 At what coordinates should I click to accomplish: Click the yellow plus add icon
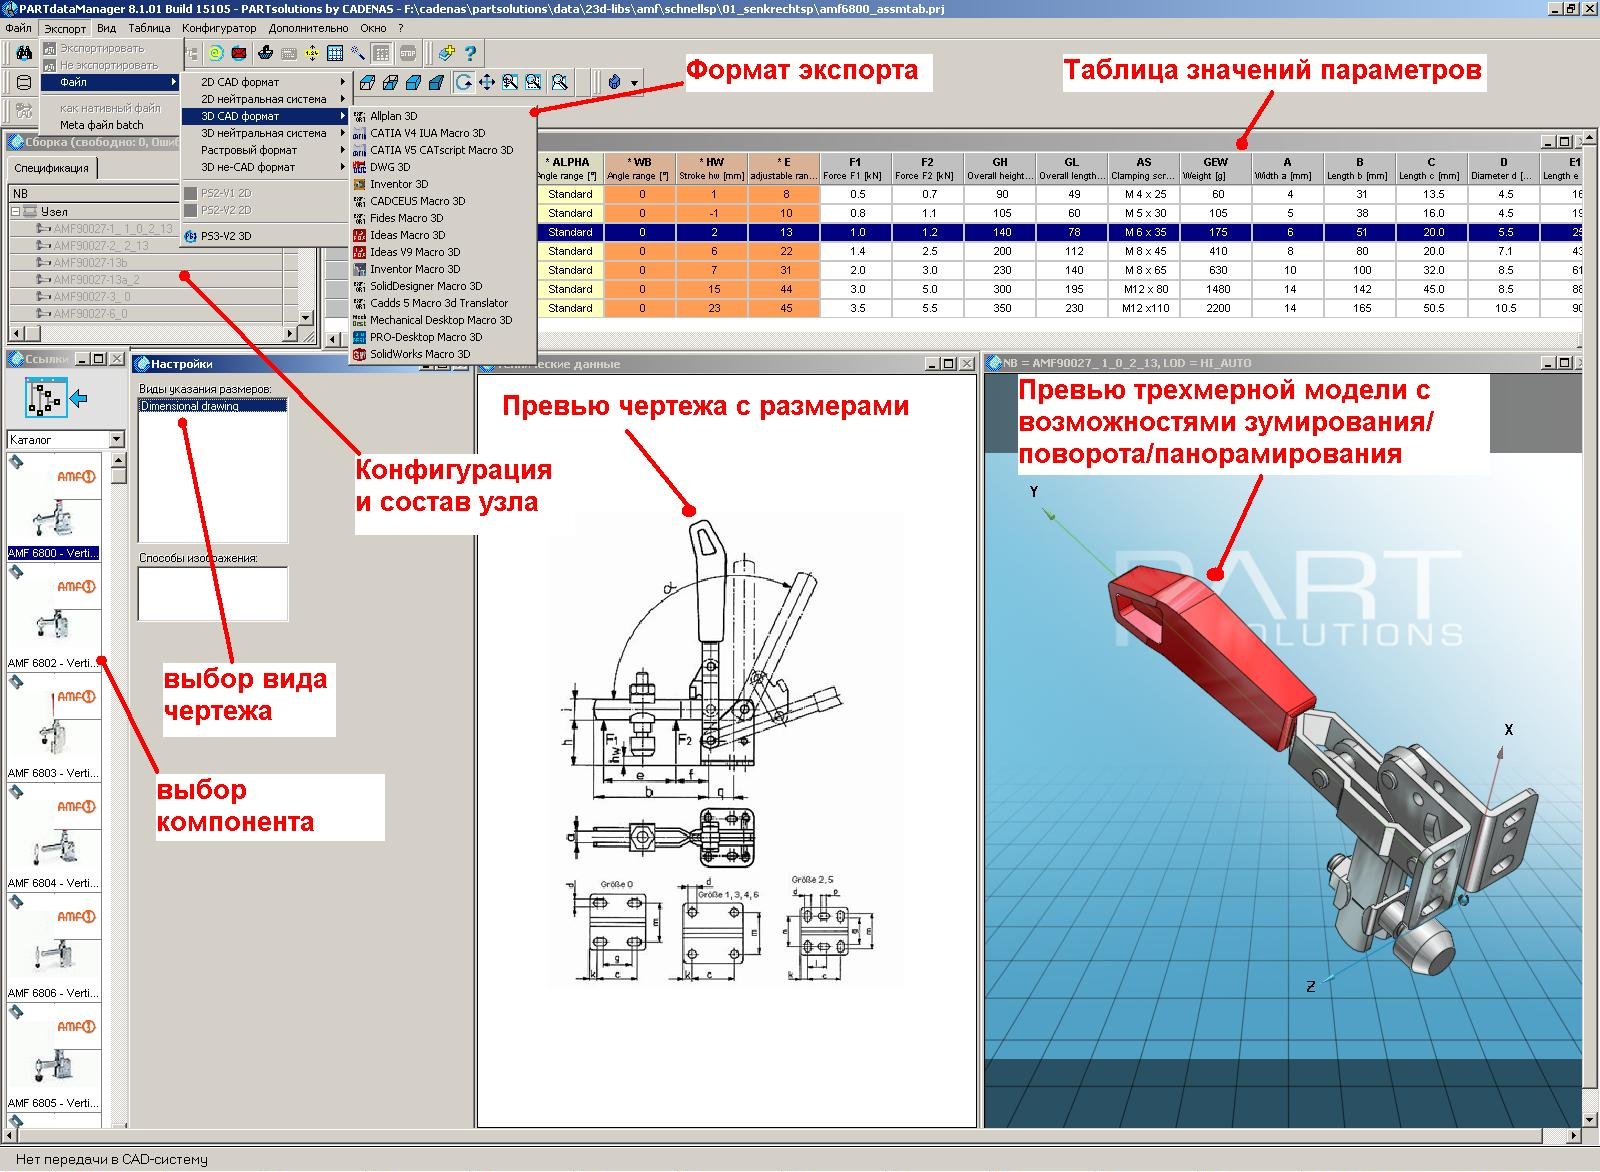(447, 53)
